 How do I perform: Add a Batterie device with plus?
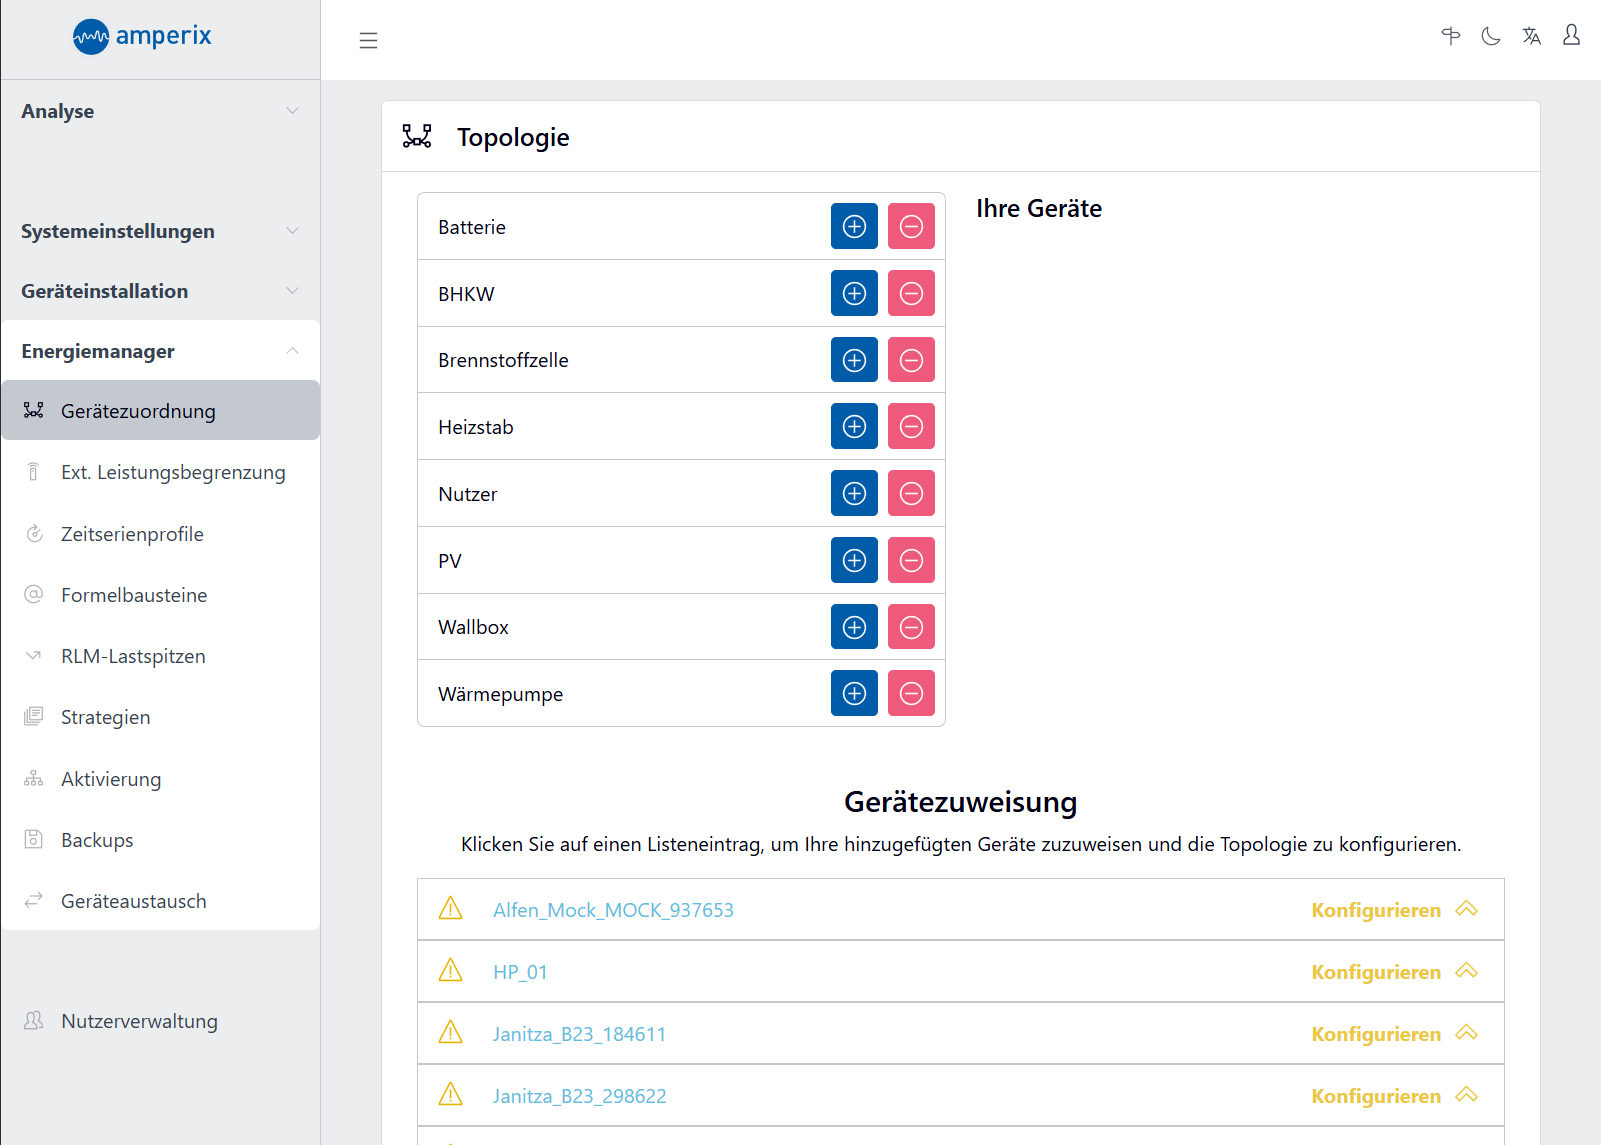pos(854,227)
